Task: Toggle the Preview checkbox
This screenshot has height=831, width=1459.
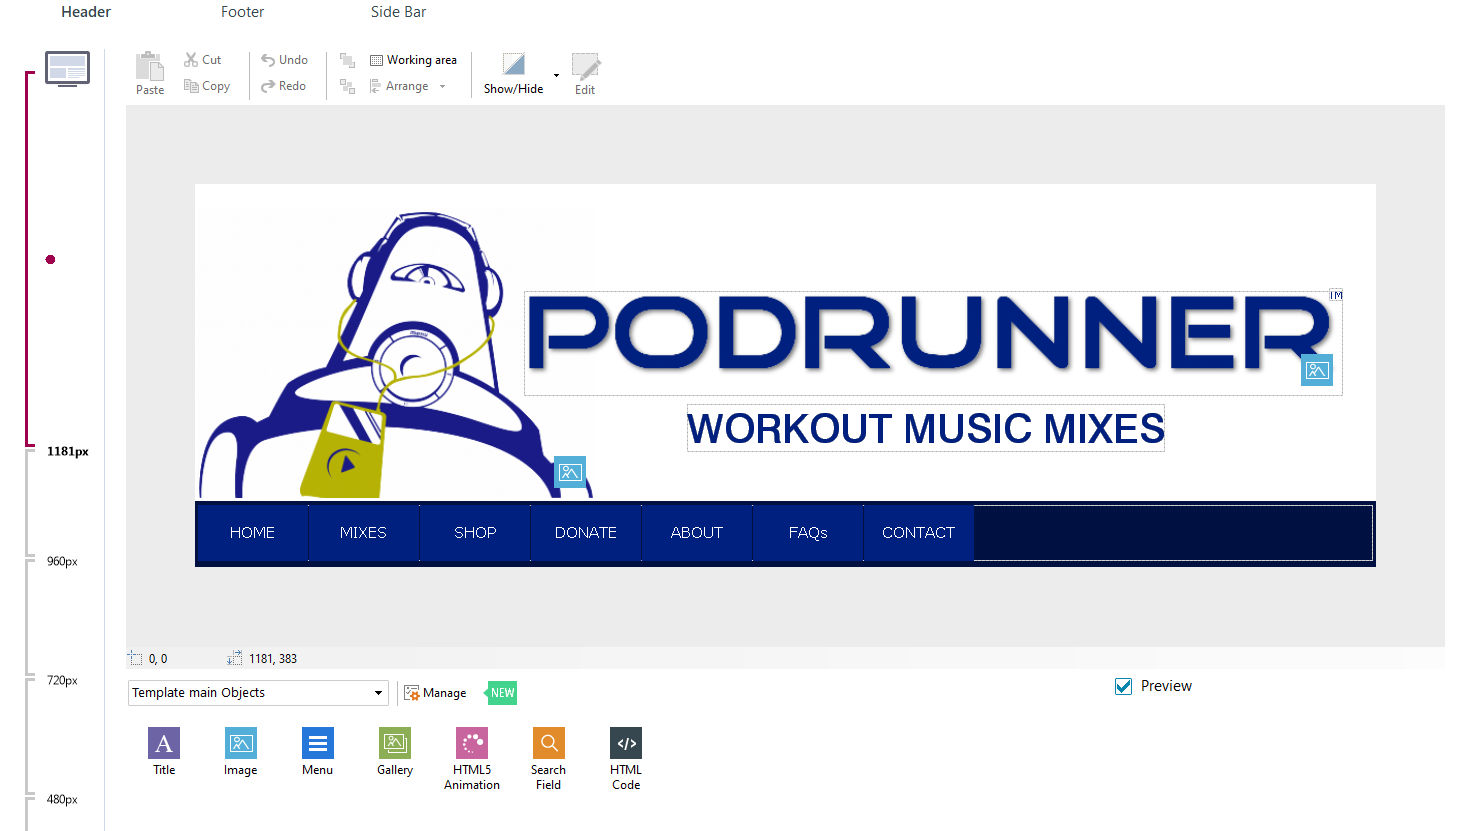Action: 1123,686
